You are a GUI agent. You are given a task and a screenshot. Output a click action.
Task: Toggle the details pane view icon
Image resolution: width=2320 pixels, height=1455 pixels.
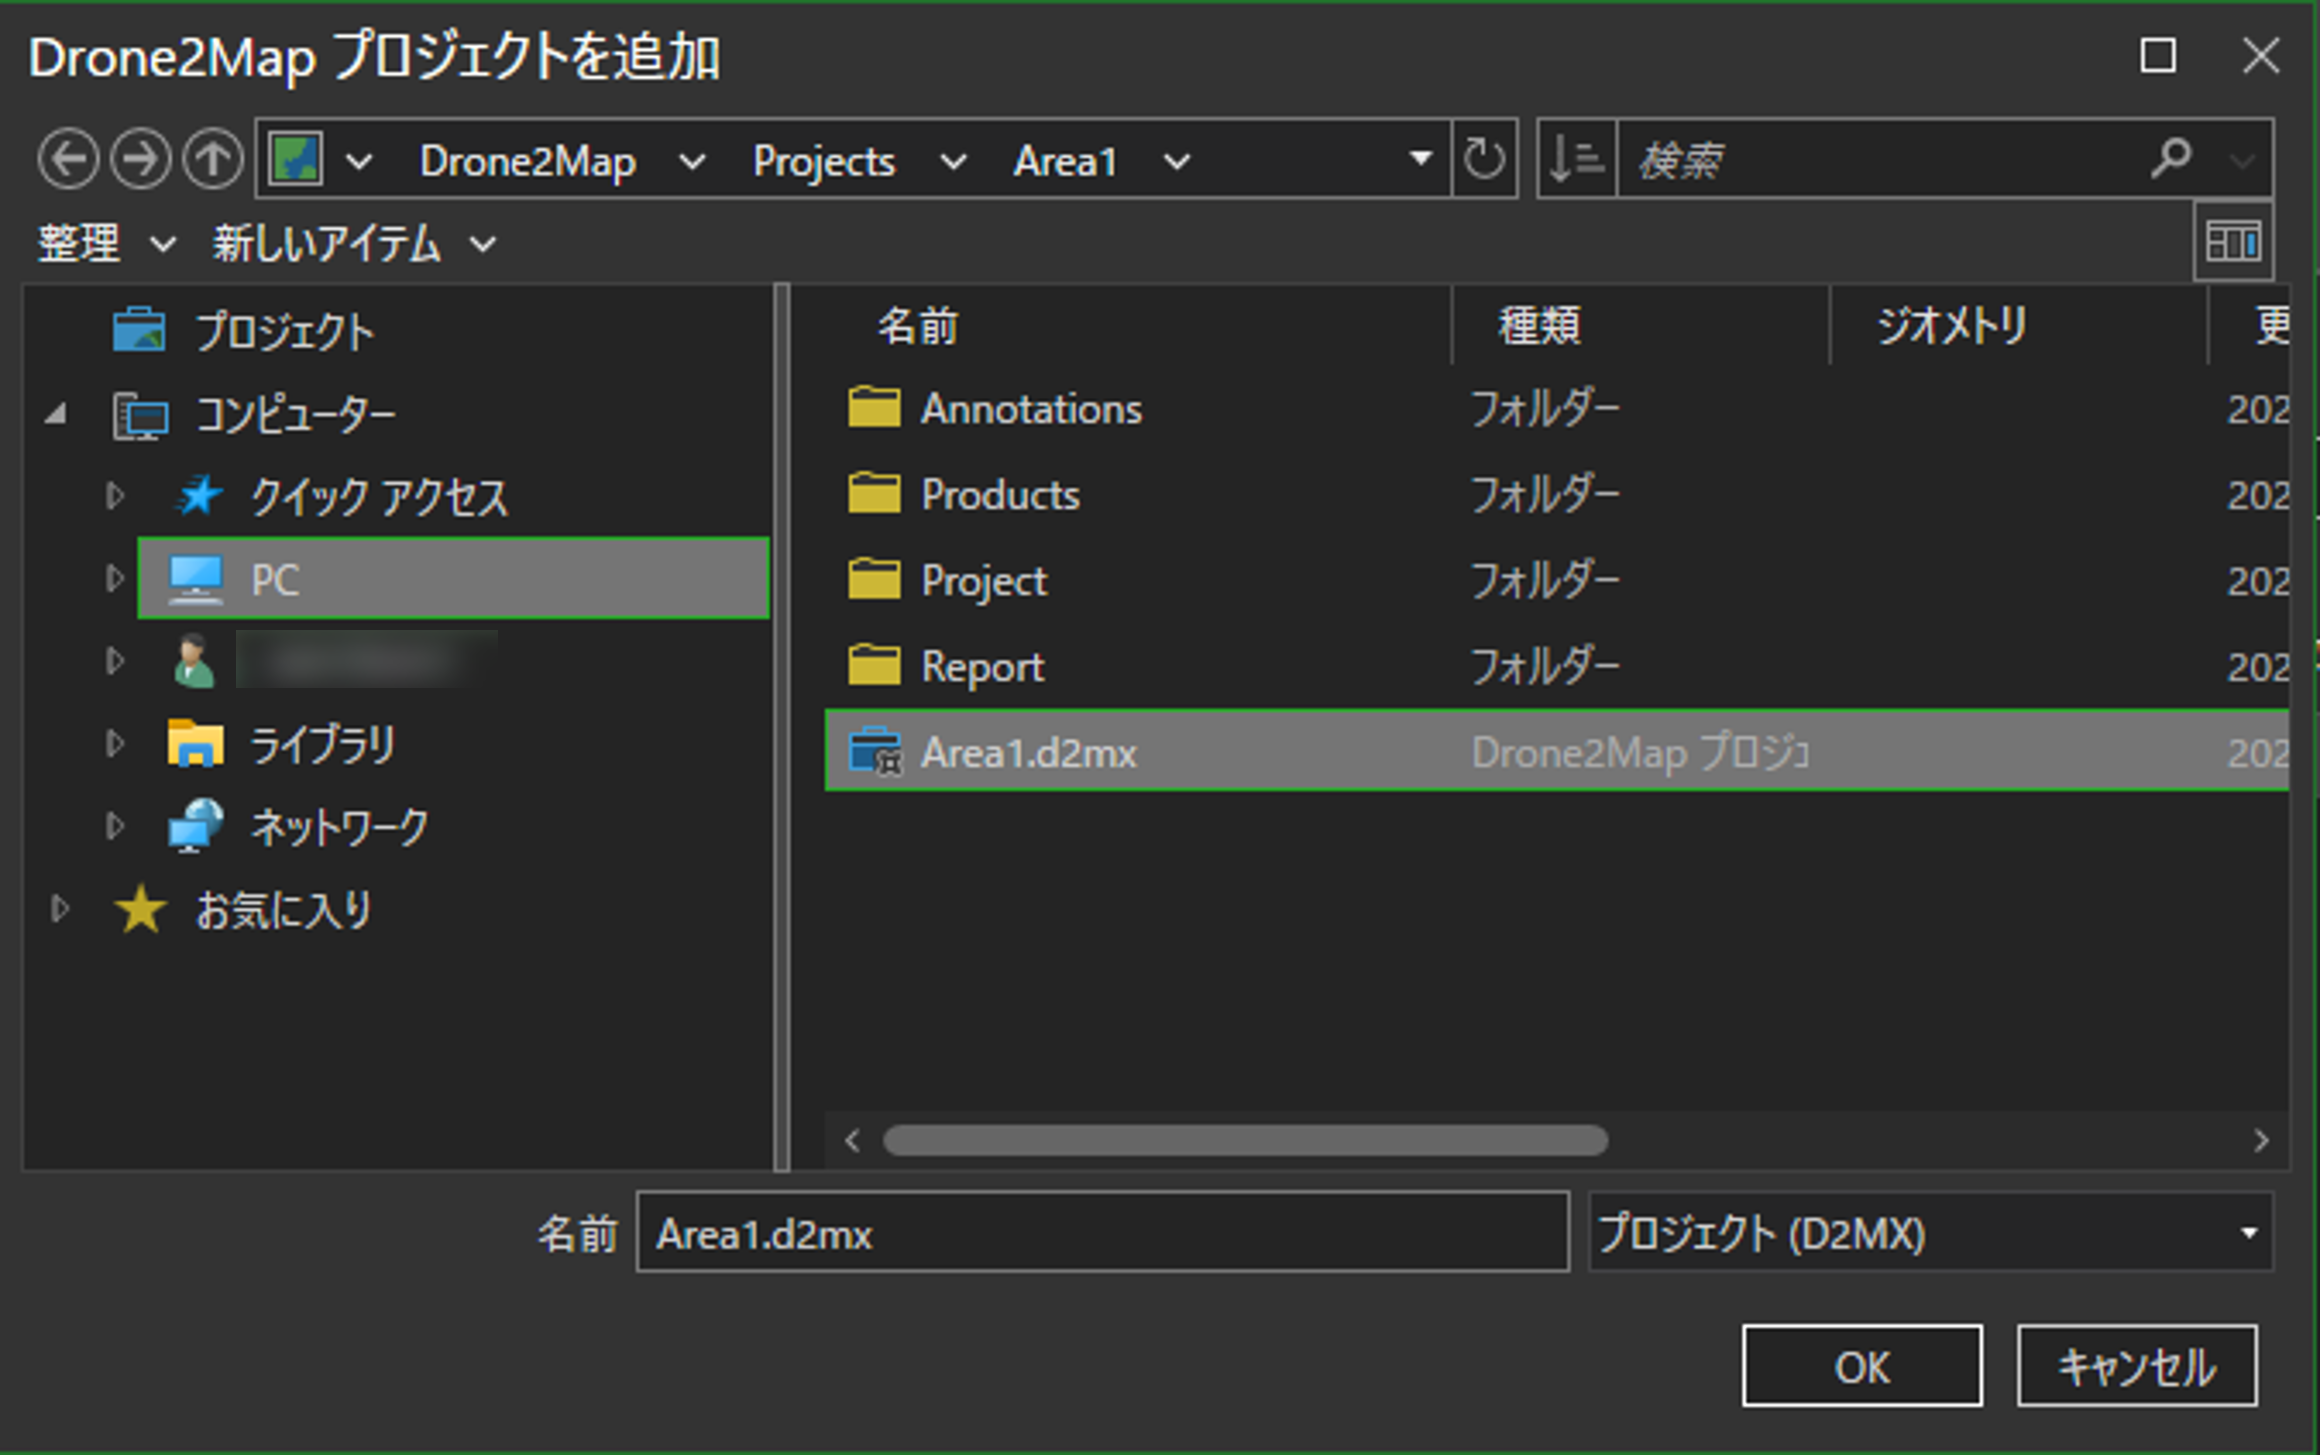[x=2233, y=241]
